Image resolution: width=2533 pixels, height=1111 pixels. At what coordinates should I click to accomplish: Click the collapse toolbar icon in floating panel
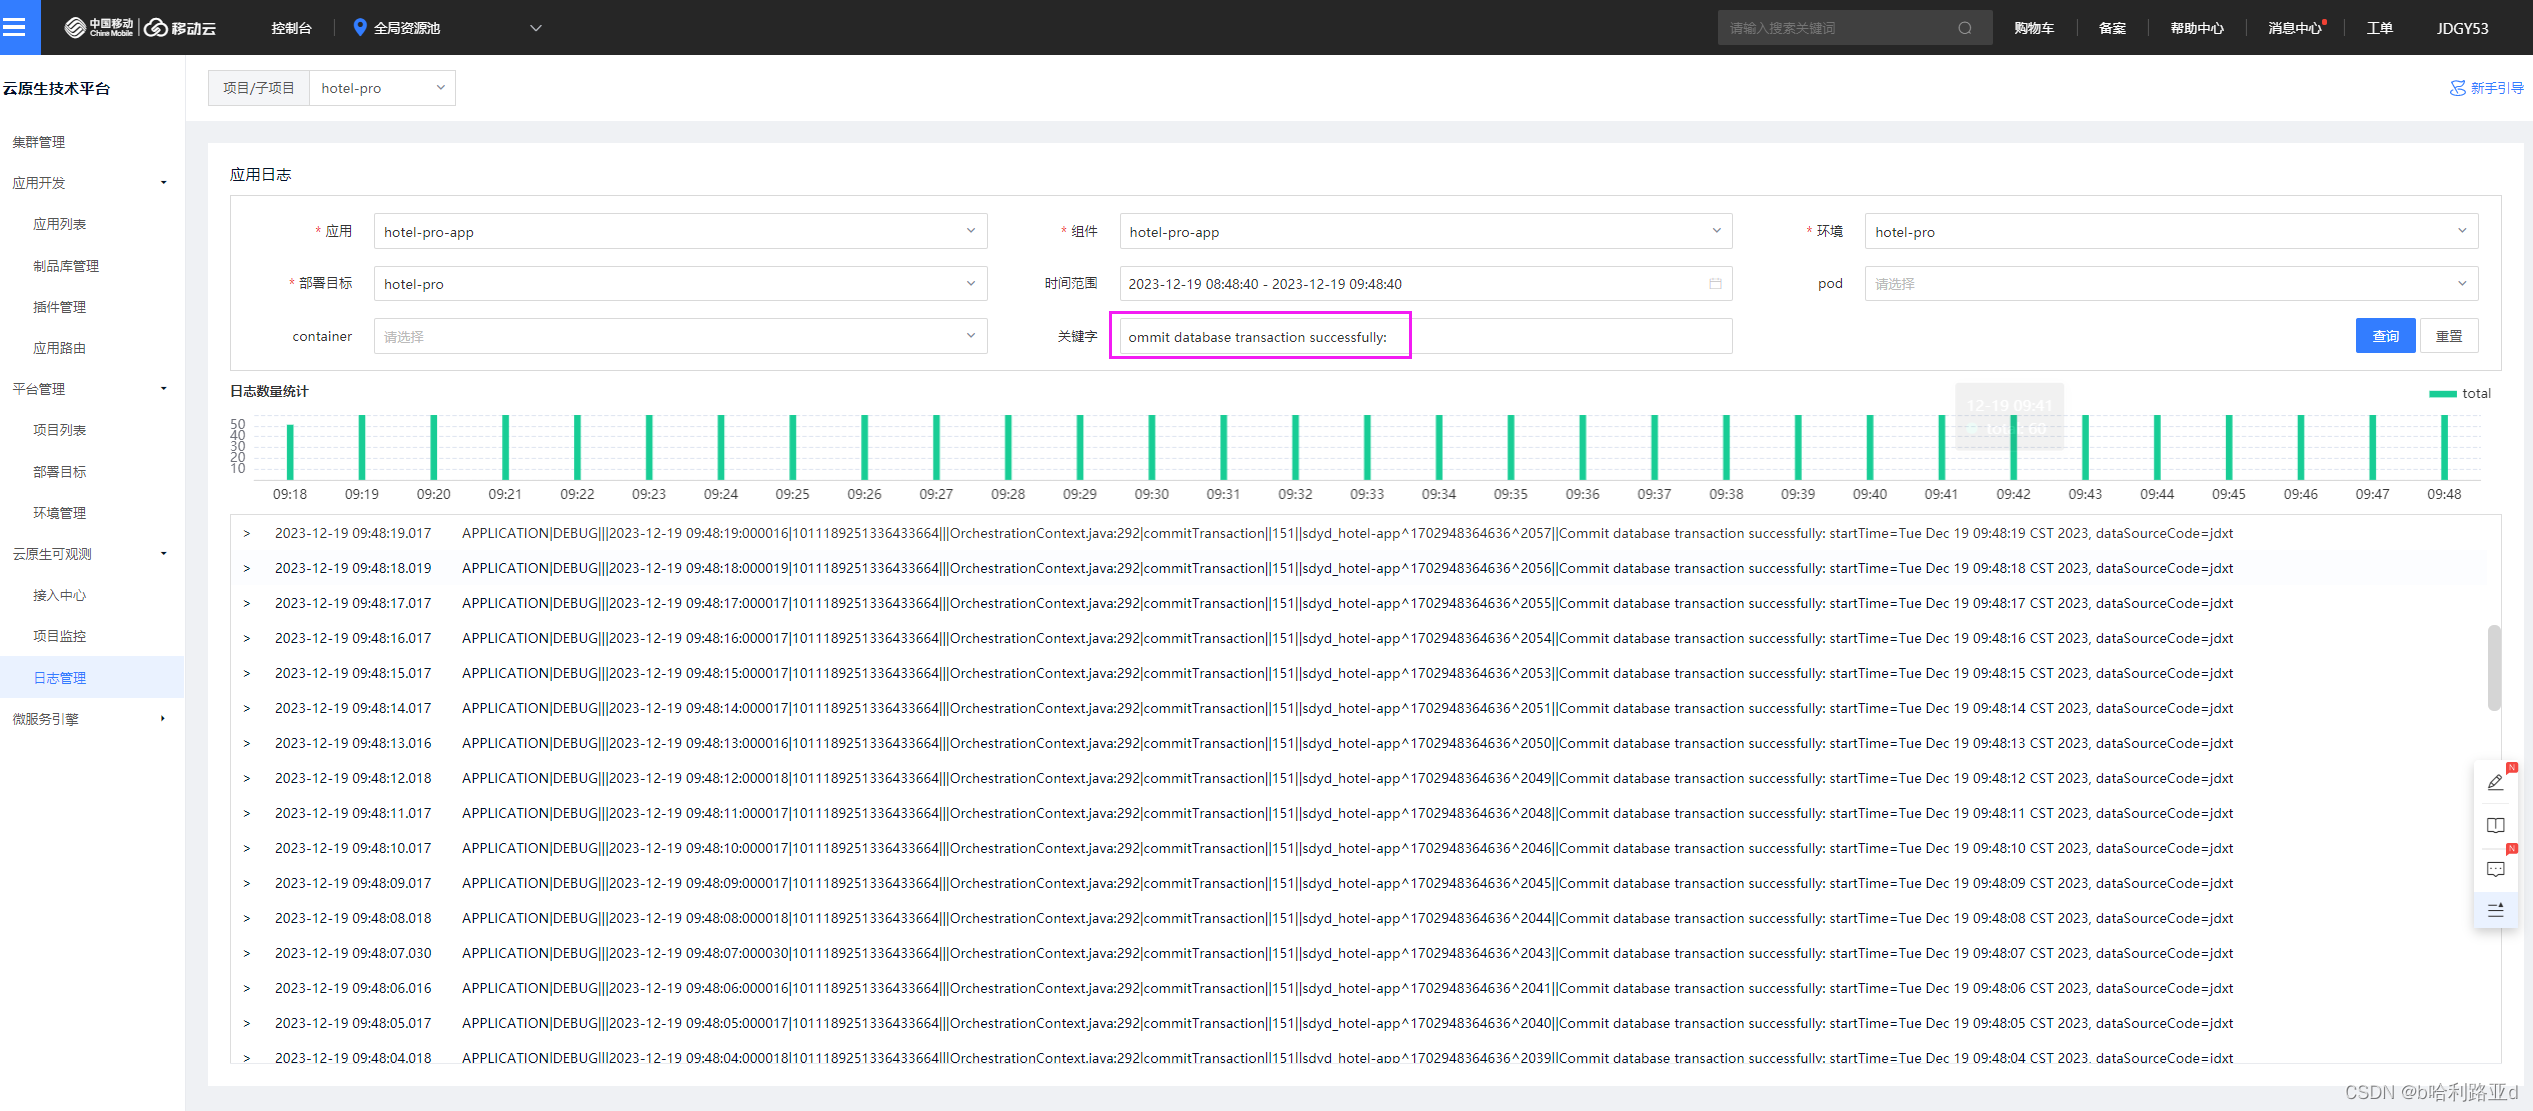pos(2495,910)
